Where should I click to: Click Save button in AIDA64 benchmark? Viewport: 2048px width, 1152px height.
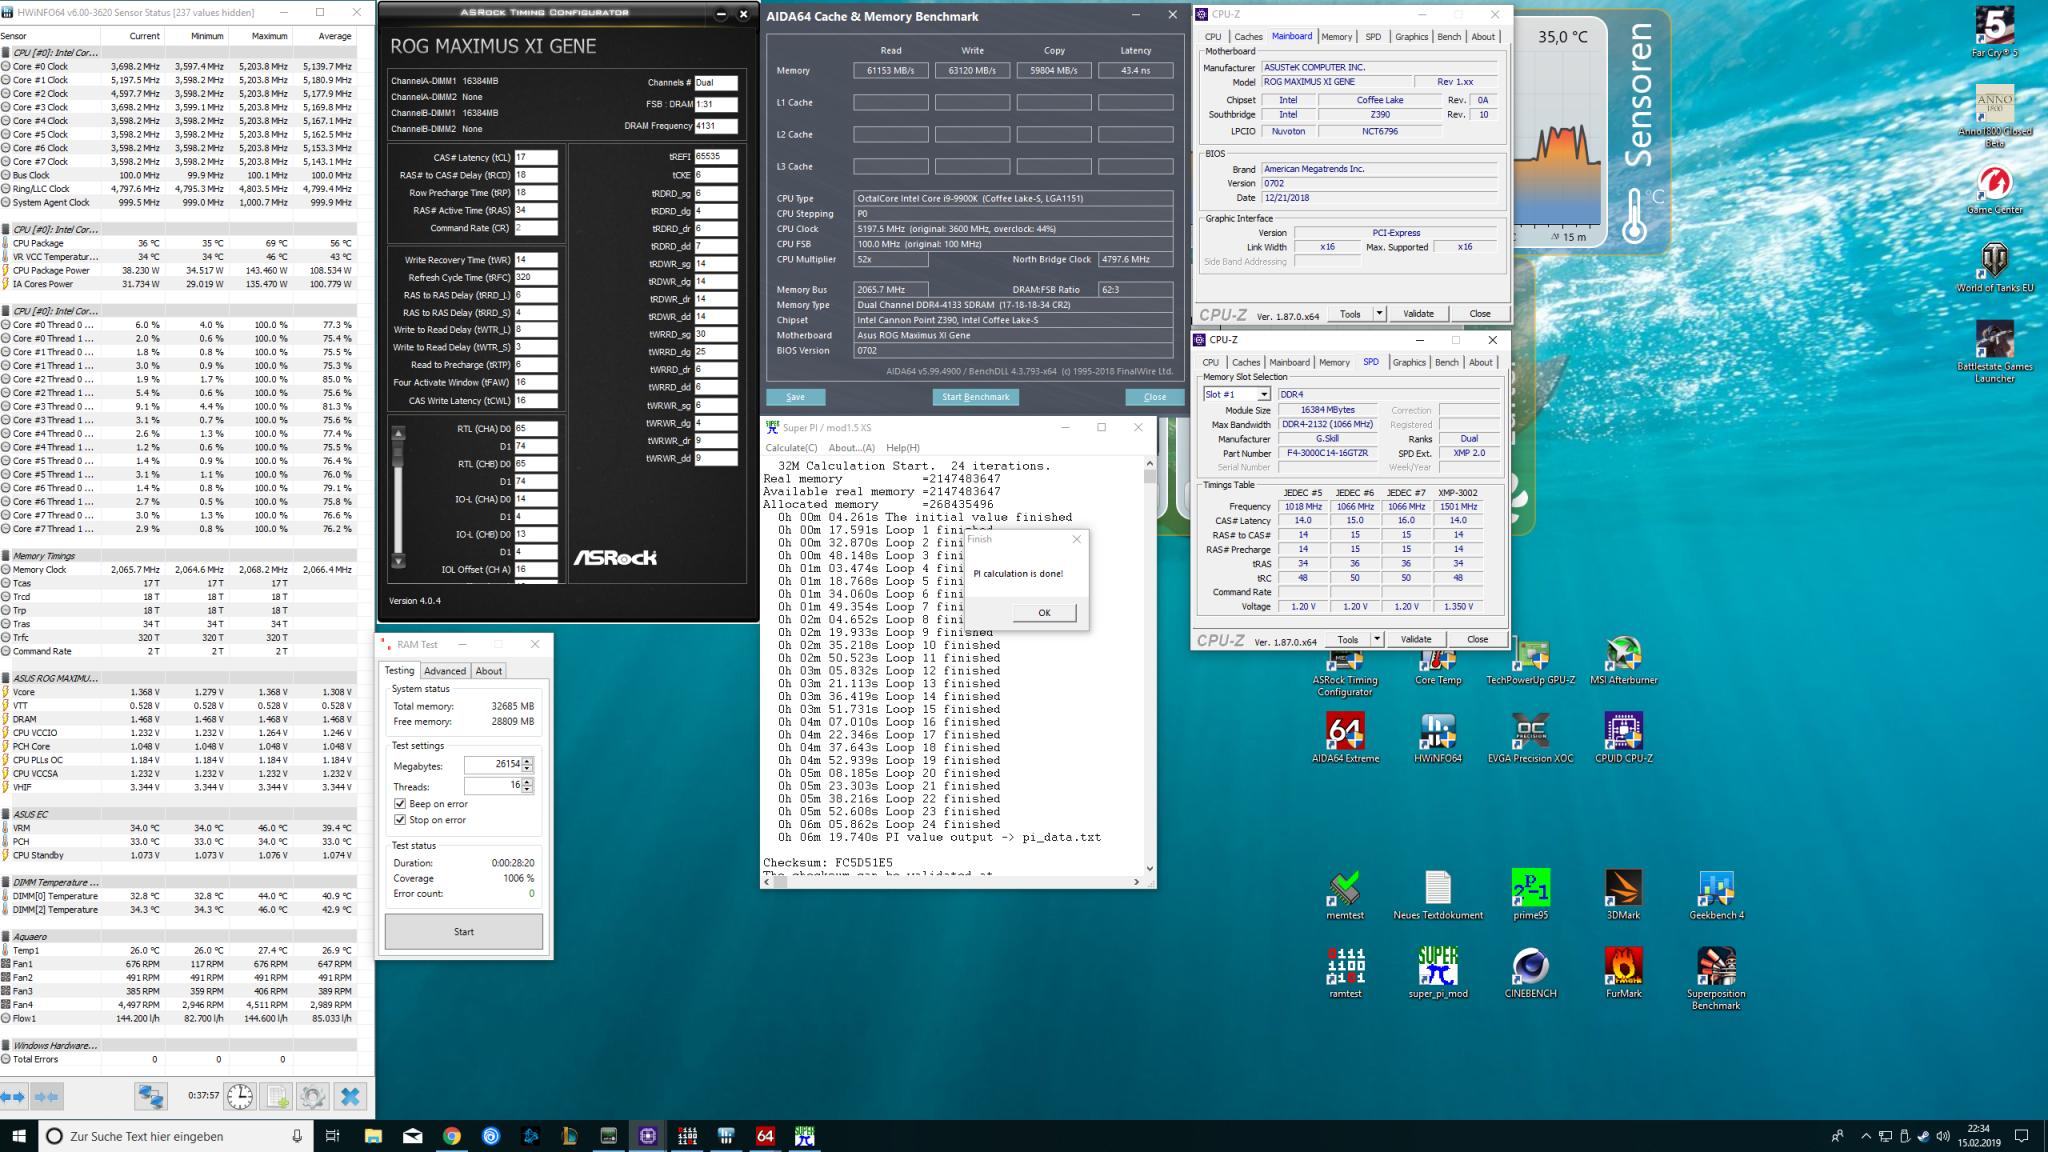(795, 397)
